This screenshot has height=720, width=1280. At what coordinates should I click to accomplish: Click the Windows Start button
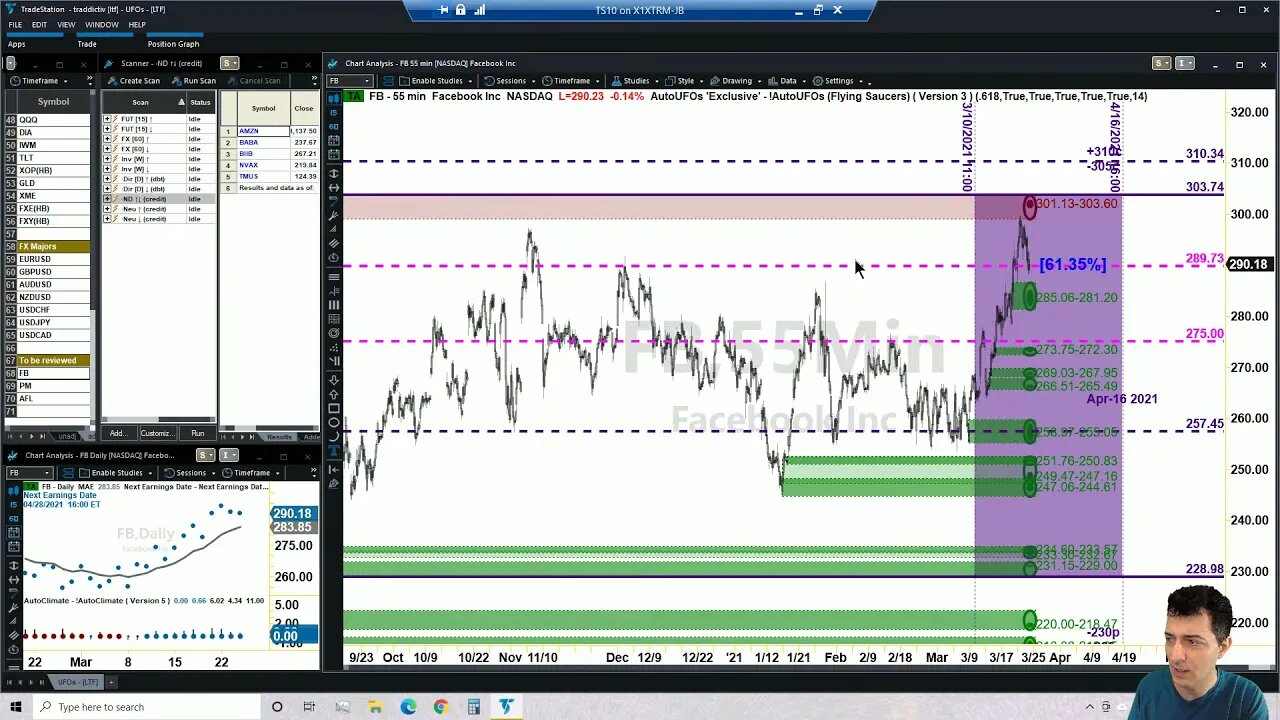pyautogui.click(x=15, y=707)
